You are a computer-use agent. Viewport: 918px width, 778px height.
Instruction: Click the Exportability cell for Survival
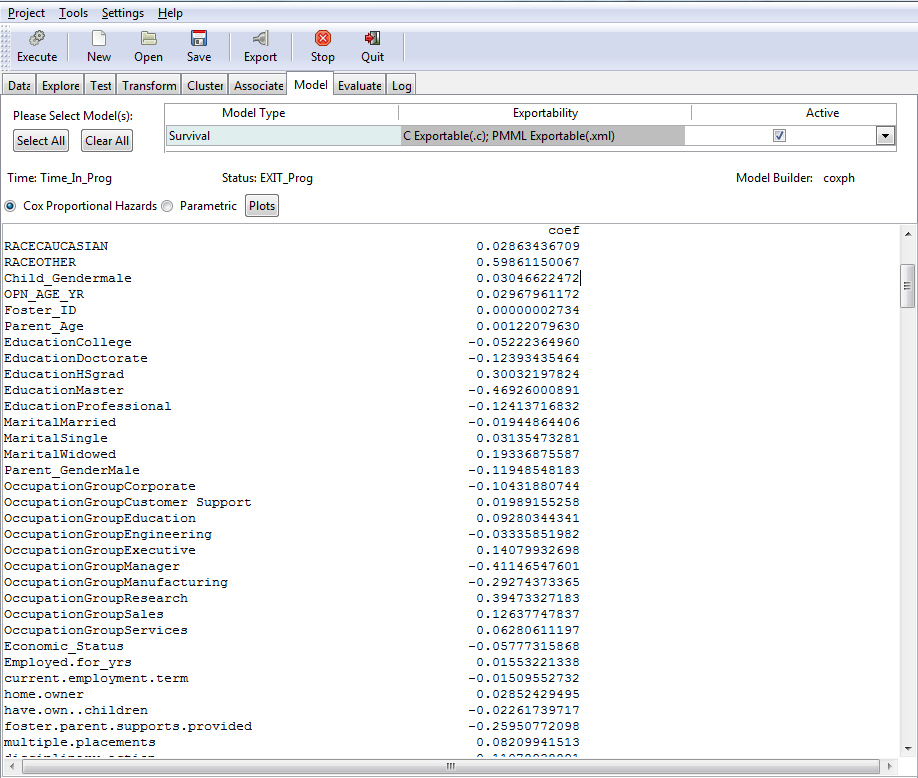tap(543, 136)
